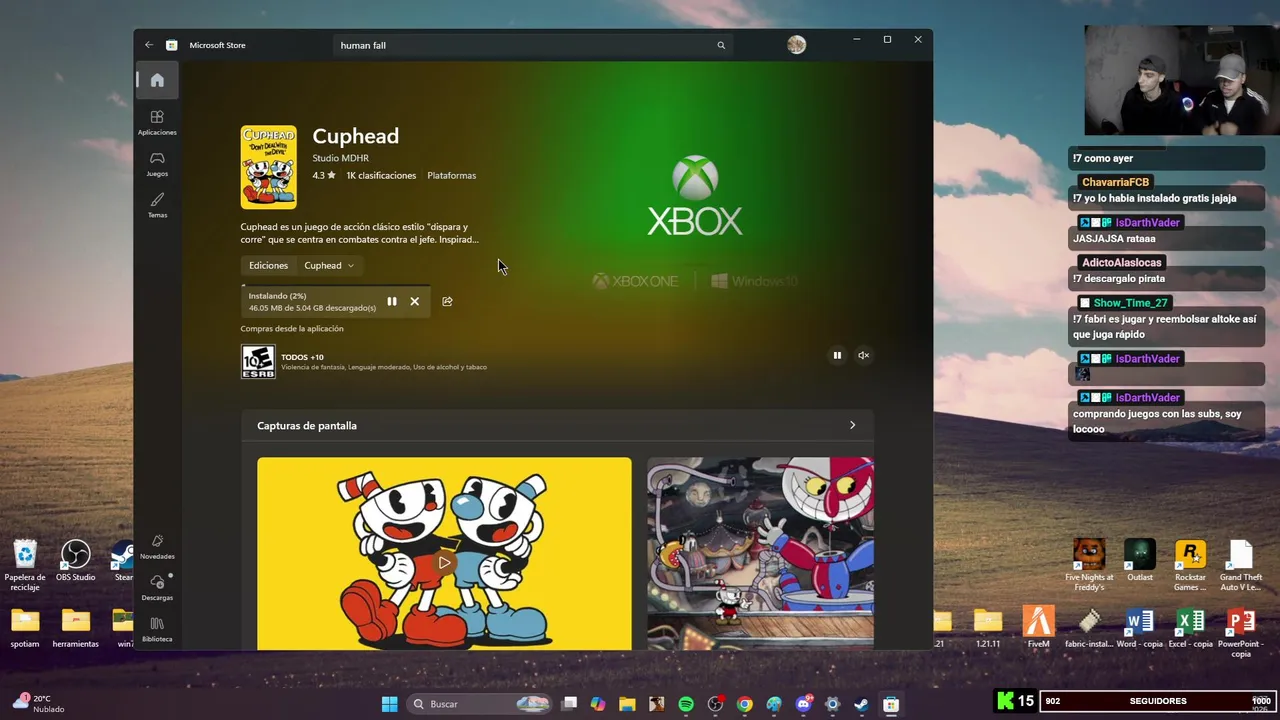Open the Studio MDHR publisher link
Image resolution: width=1280 pixels, height=720 pixels.
pos(340,158)
